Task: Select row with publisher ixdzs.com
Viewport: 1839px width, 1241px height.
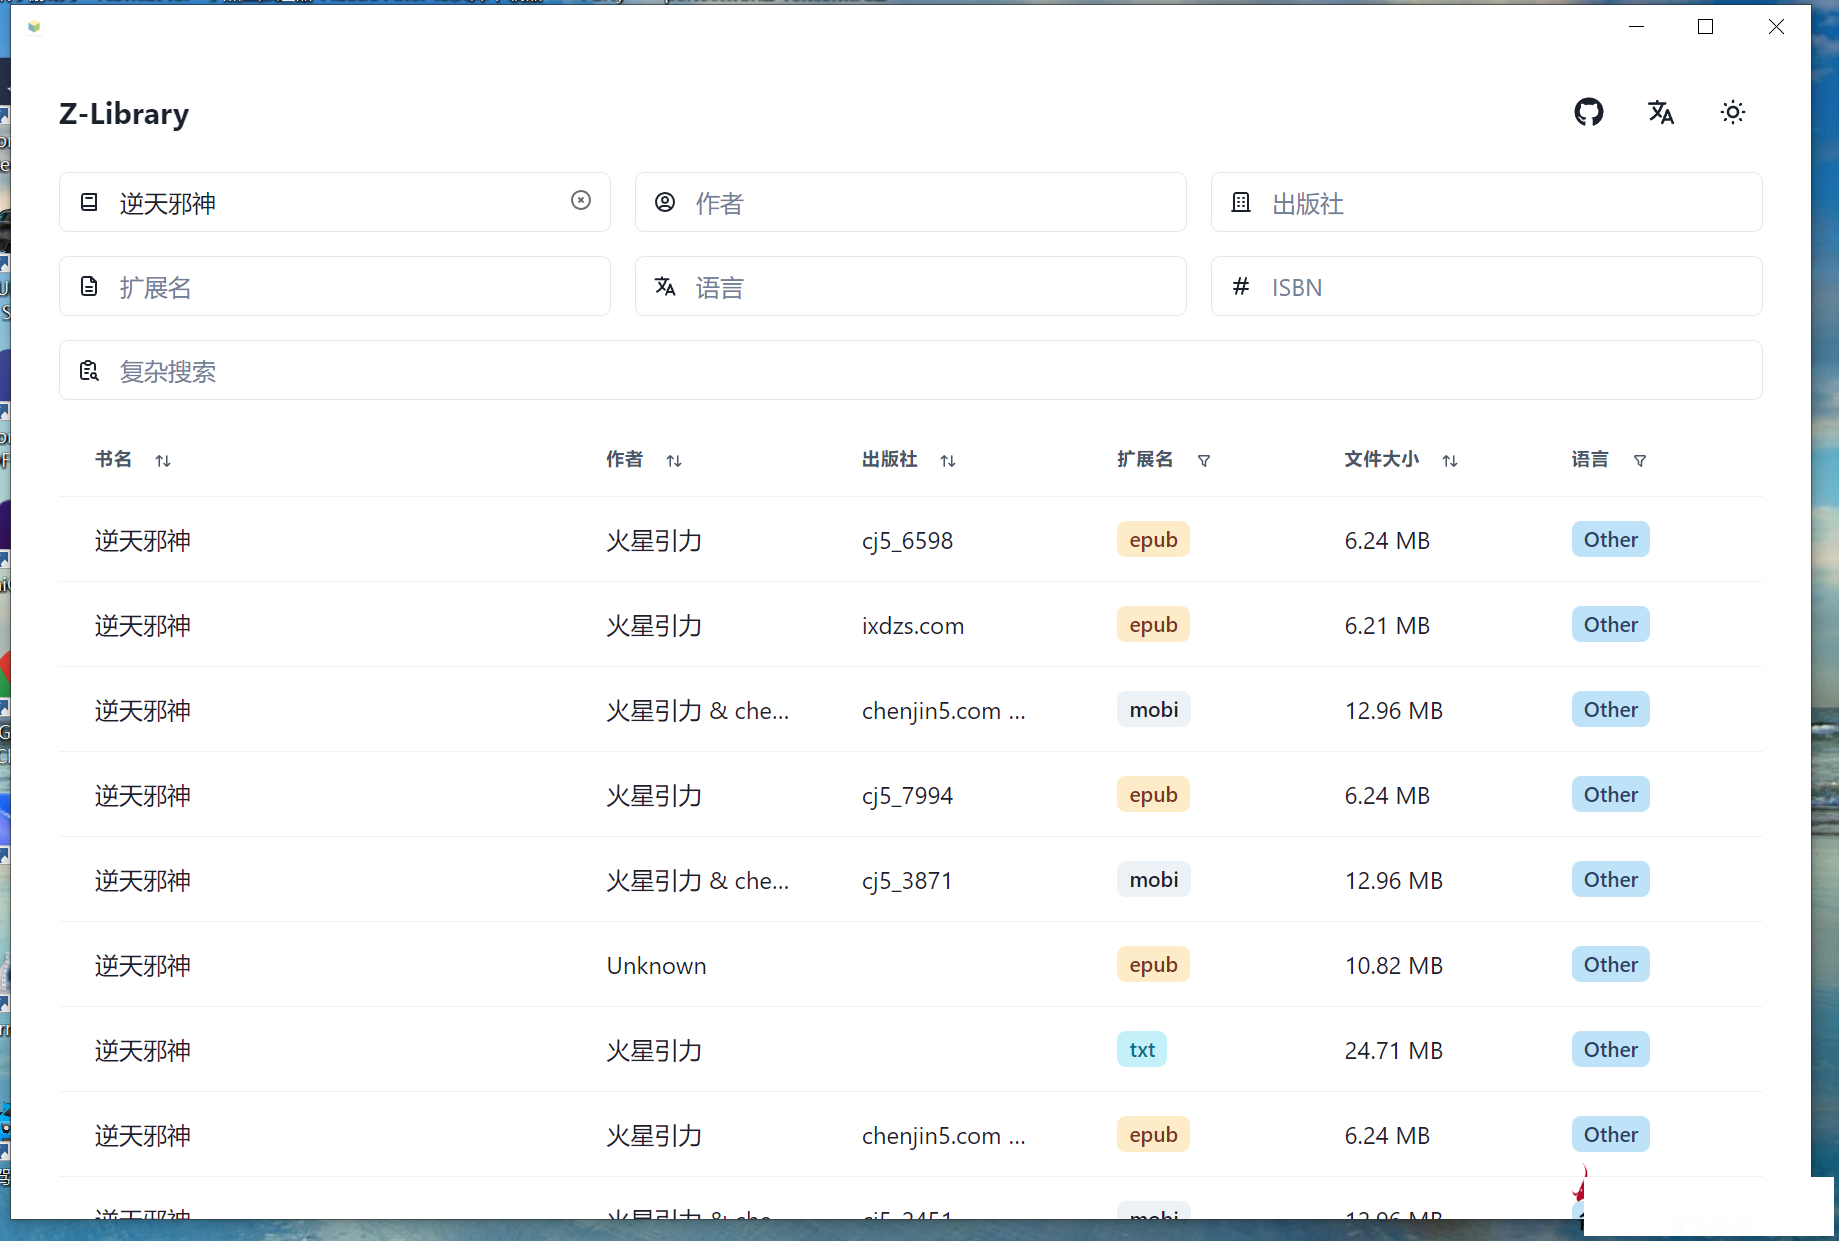Action: pyautogui.click(x=911, y=625)
